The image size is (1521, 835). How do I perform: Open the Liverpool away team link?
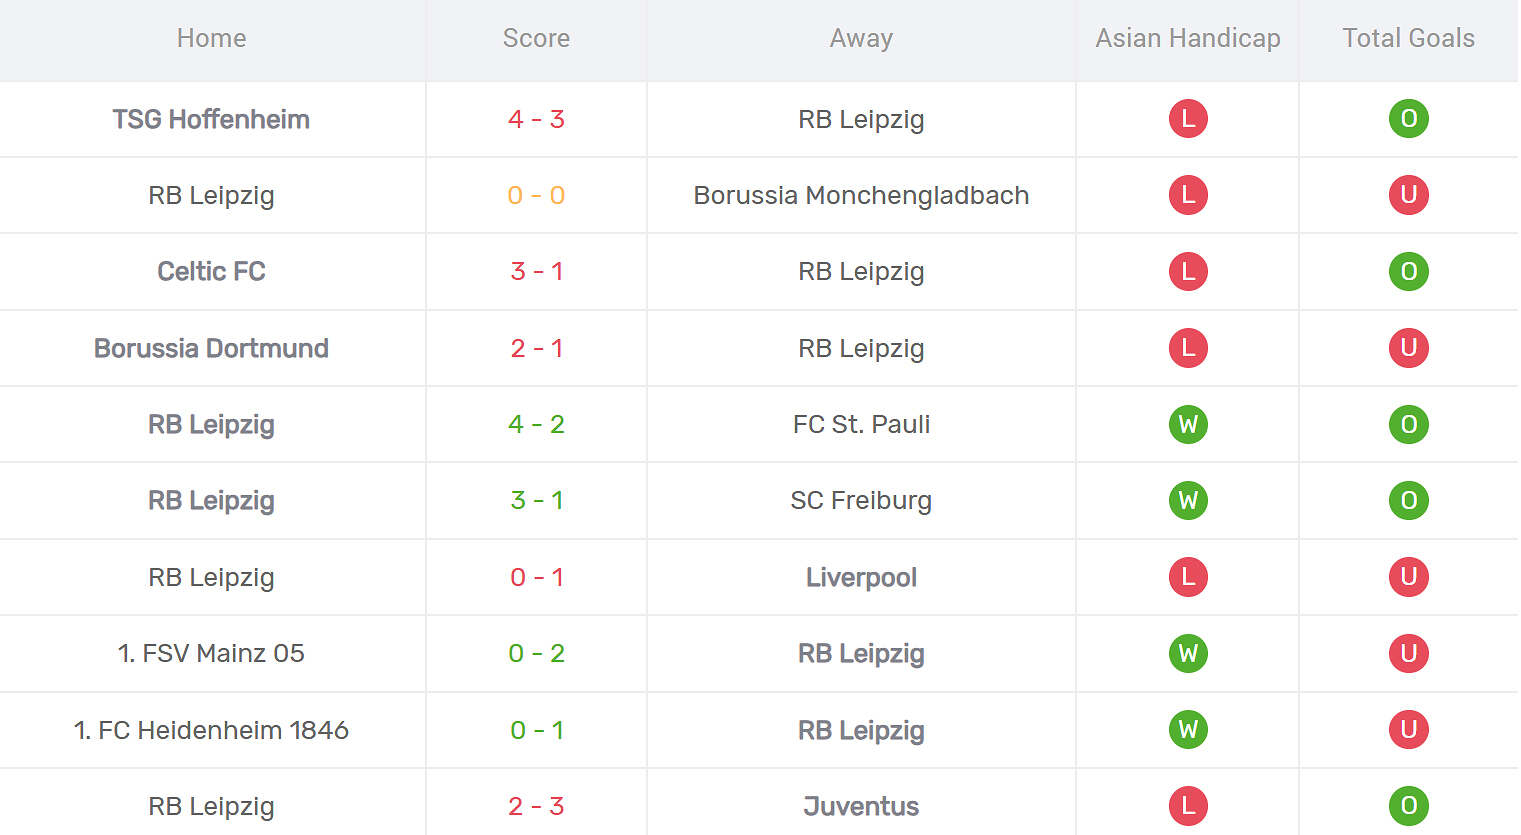(x=861, y=577)
